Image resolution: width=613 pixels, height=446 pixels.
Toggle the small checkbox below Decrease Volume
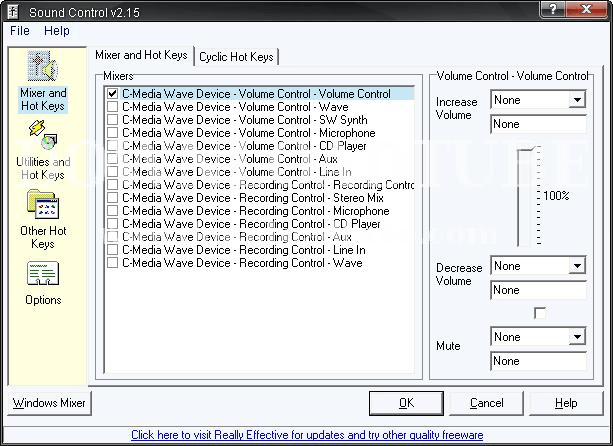click(540, 313)
